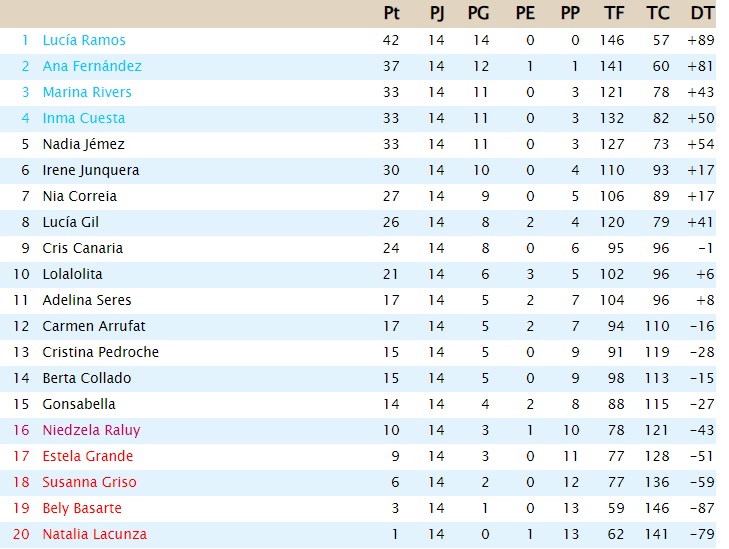Click Nadia Jémez row name
The image size is (729, 549).
coord(84,144)
